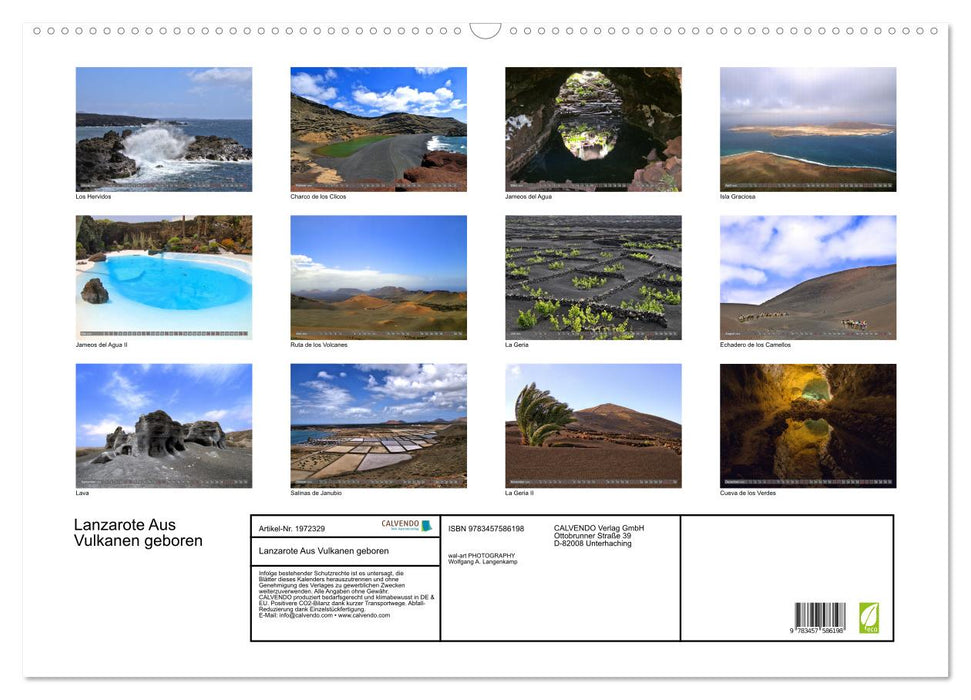Select the Charco de los Clicos thumbnail

378,128
